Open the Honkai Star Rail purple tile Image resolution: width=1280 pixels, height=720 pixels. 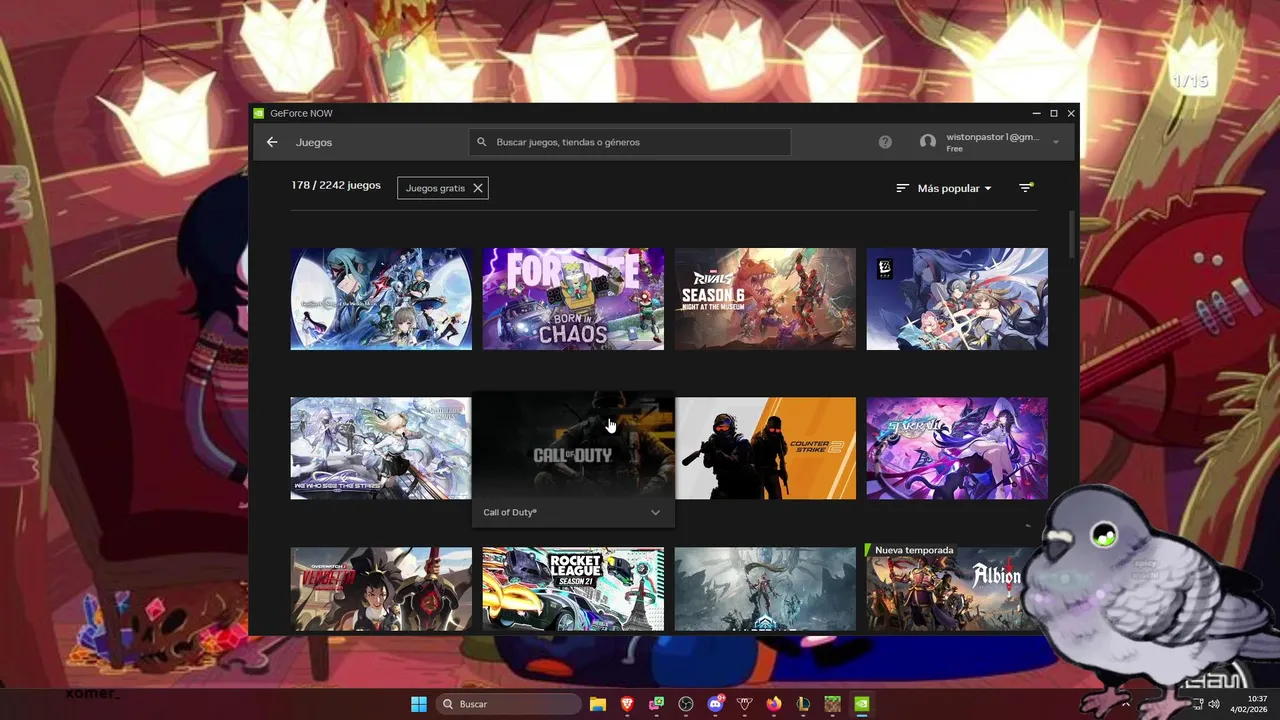pos(957,448)
